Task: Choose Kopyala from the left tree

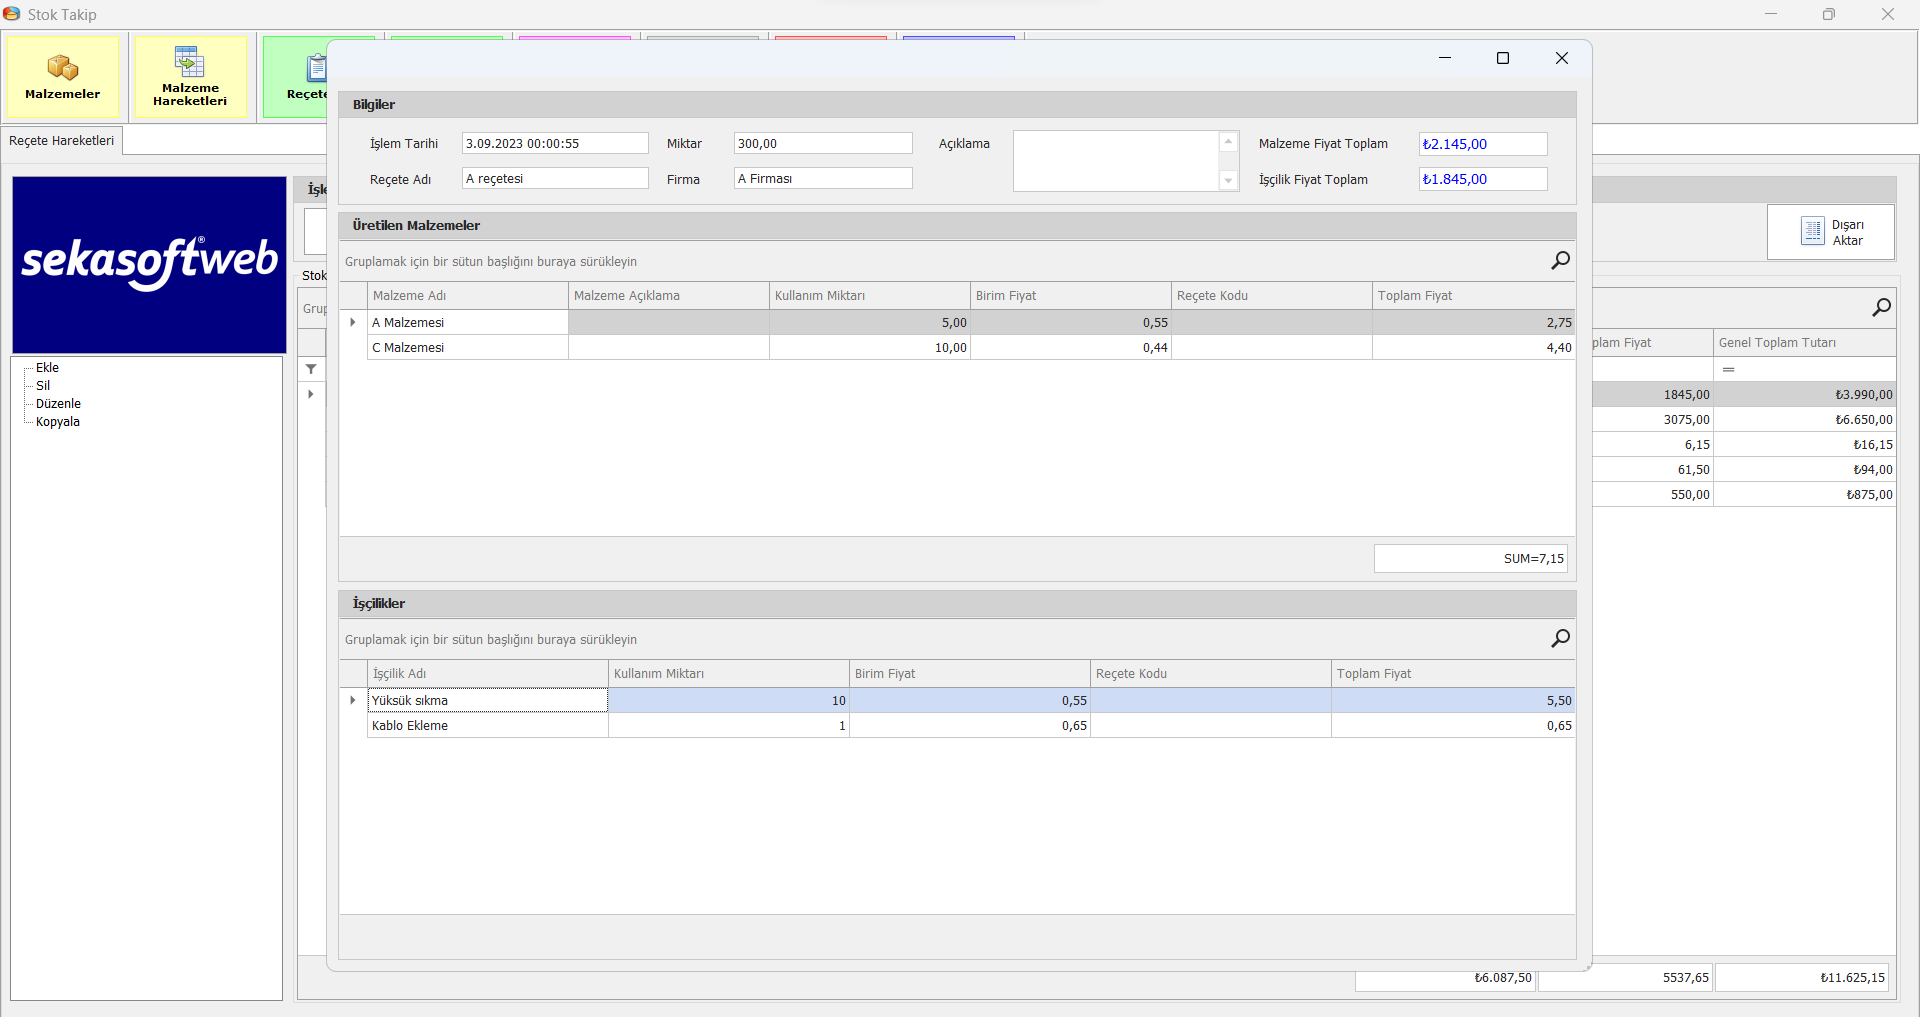Action: 57,422
